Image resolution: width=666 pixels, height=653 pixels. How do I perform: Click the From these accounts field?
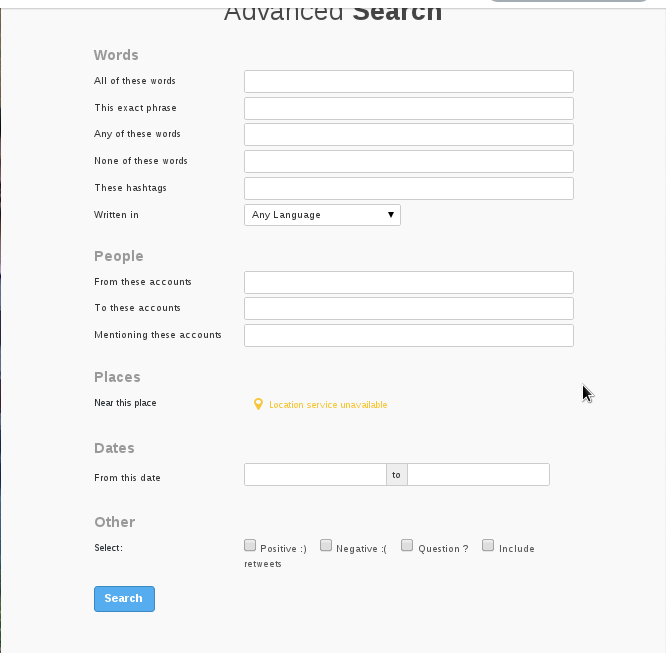pyautogui.click(x=408, y=282)
